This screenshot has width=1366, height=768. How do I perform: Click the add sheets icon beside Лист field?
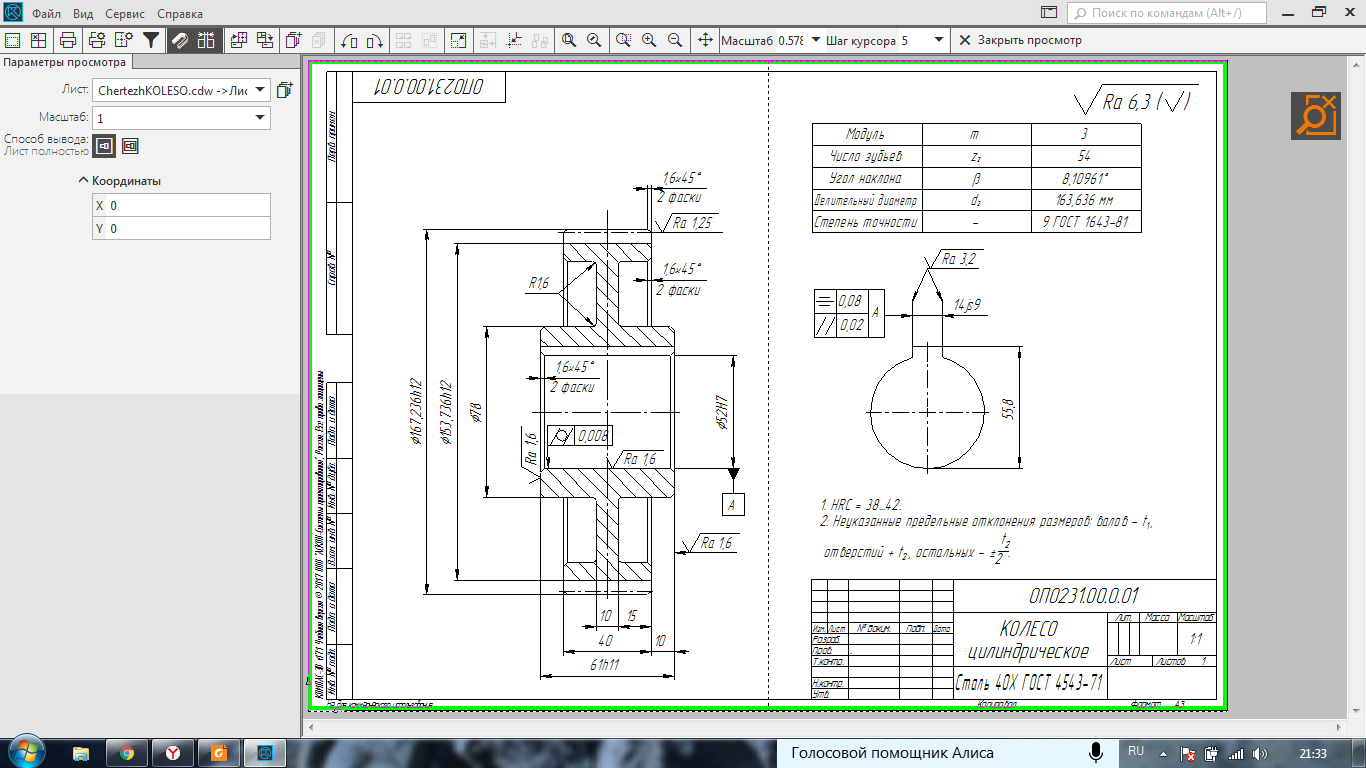pyautogui.click(x=285, y=90)
